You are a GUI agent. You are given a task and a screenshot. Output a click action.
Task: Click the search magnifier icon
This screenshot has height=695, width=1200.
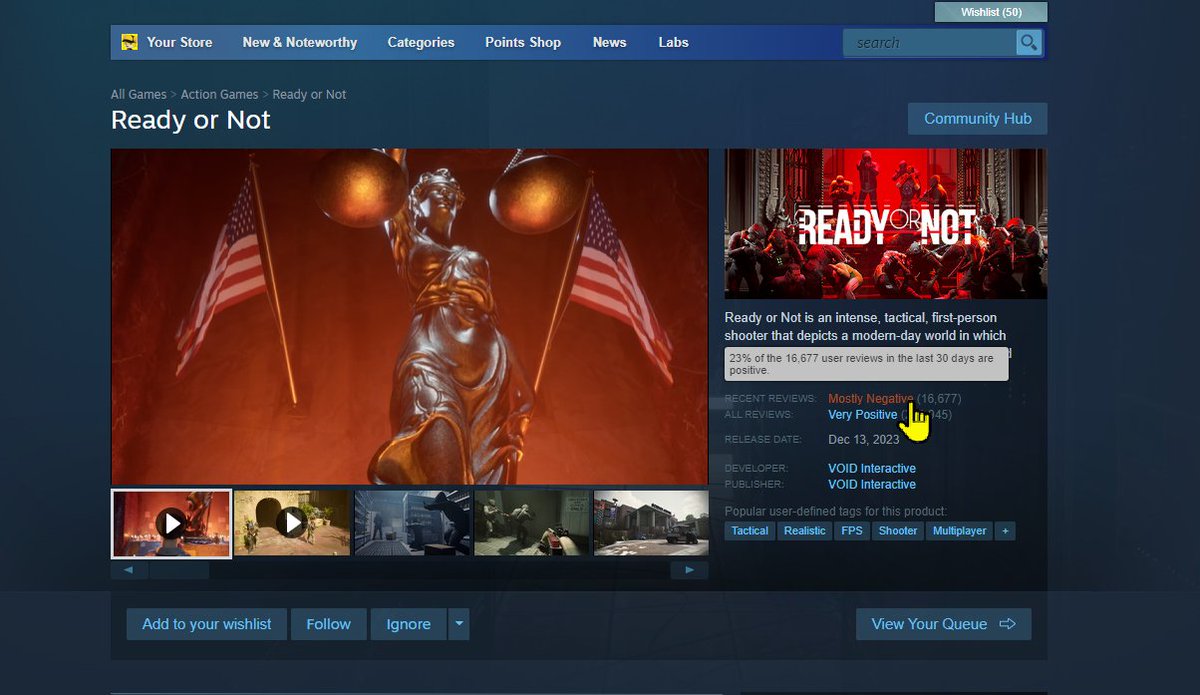pos(1029,42)
